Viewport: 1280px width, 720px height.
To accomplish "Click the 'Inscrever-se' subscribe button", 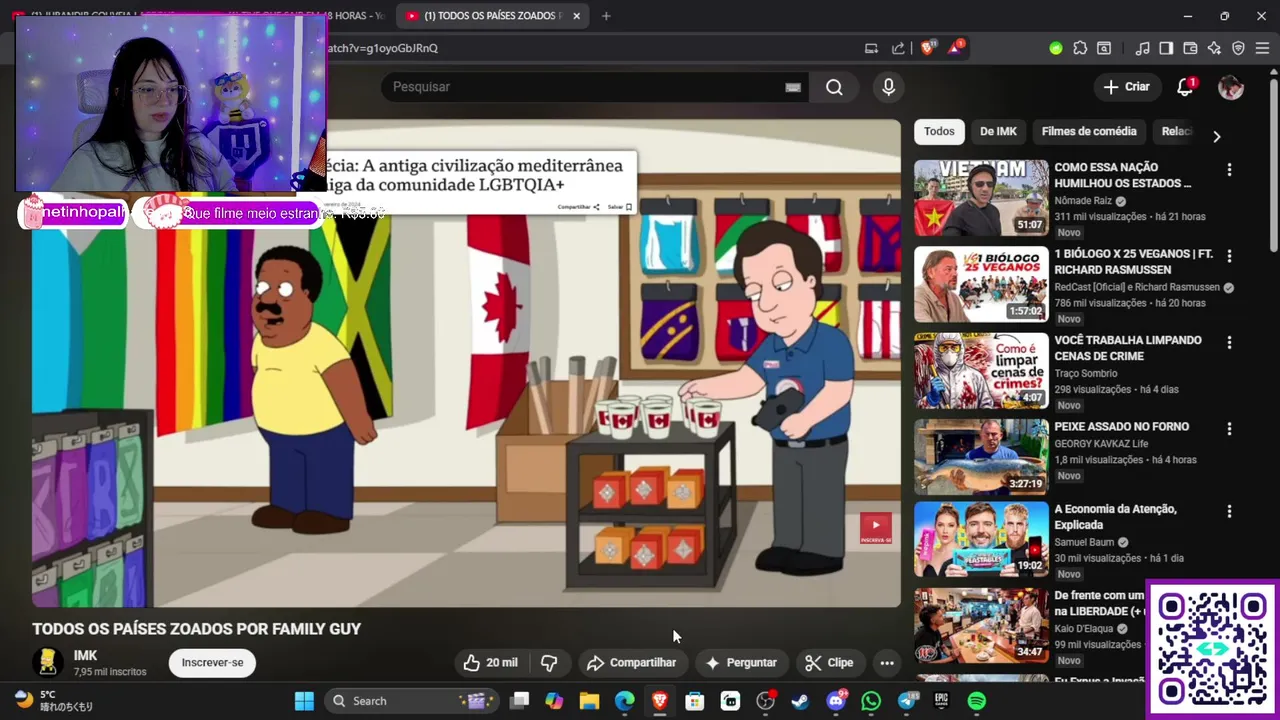I will 212,662.
